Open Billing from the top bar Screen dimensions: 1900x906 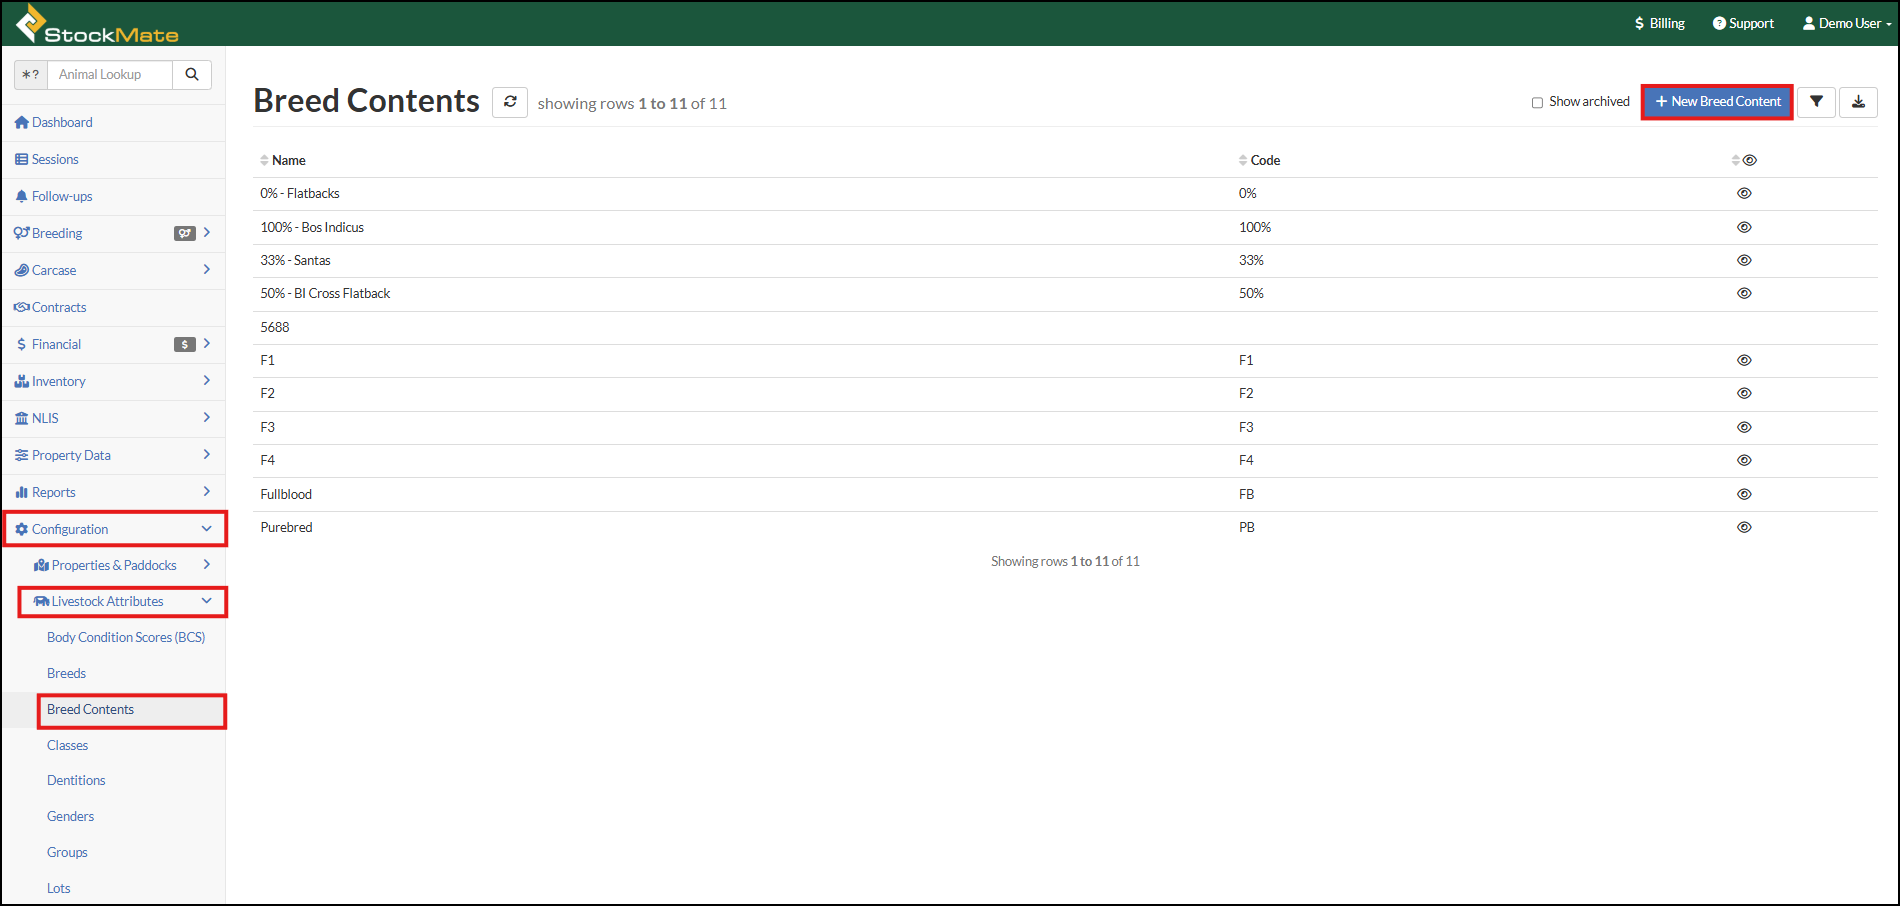coord(1659,23)
